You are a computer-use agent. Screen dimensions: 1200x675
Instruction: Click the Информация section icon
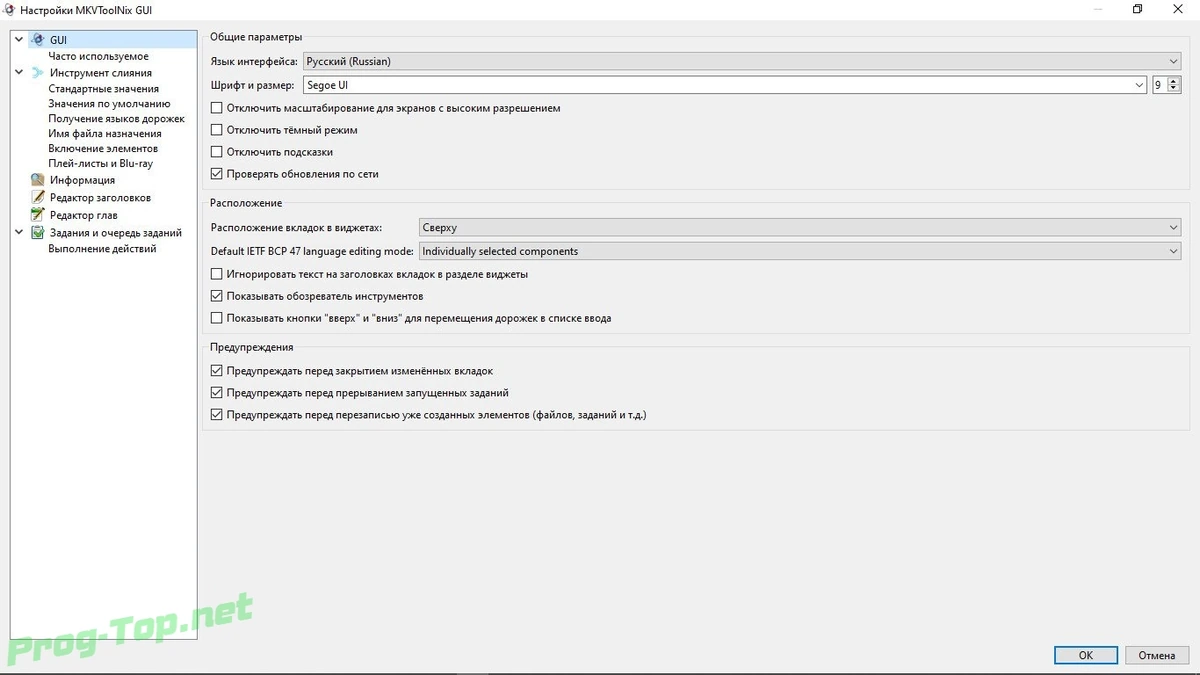[x=38, y=180]
